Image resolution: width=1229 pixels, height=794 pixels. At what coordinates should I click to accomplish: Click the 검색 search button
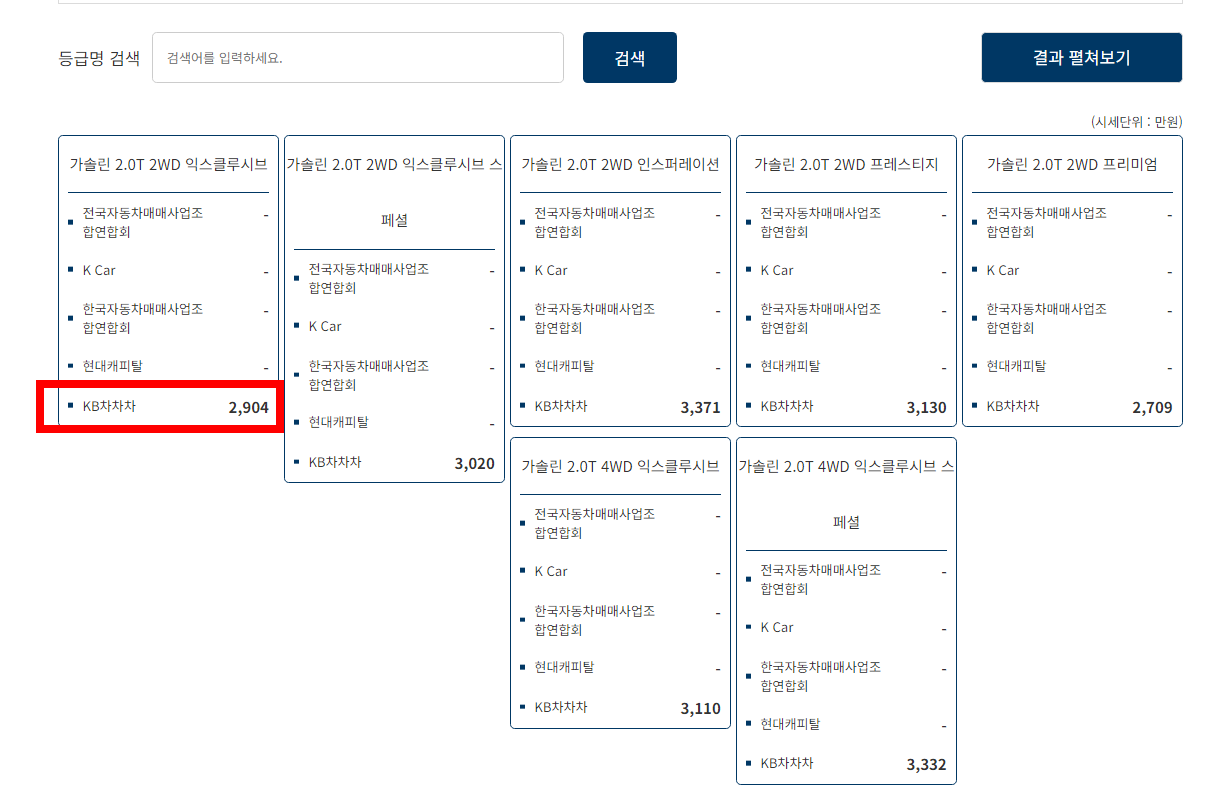tap(629, 57)
